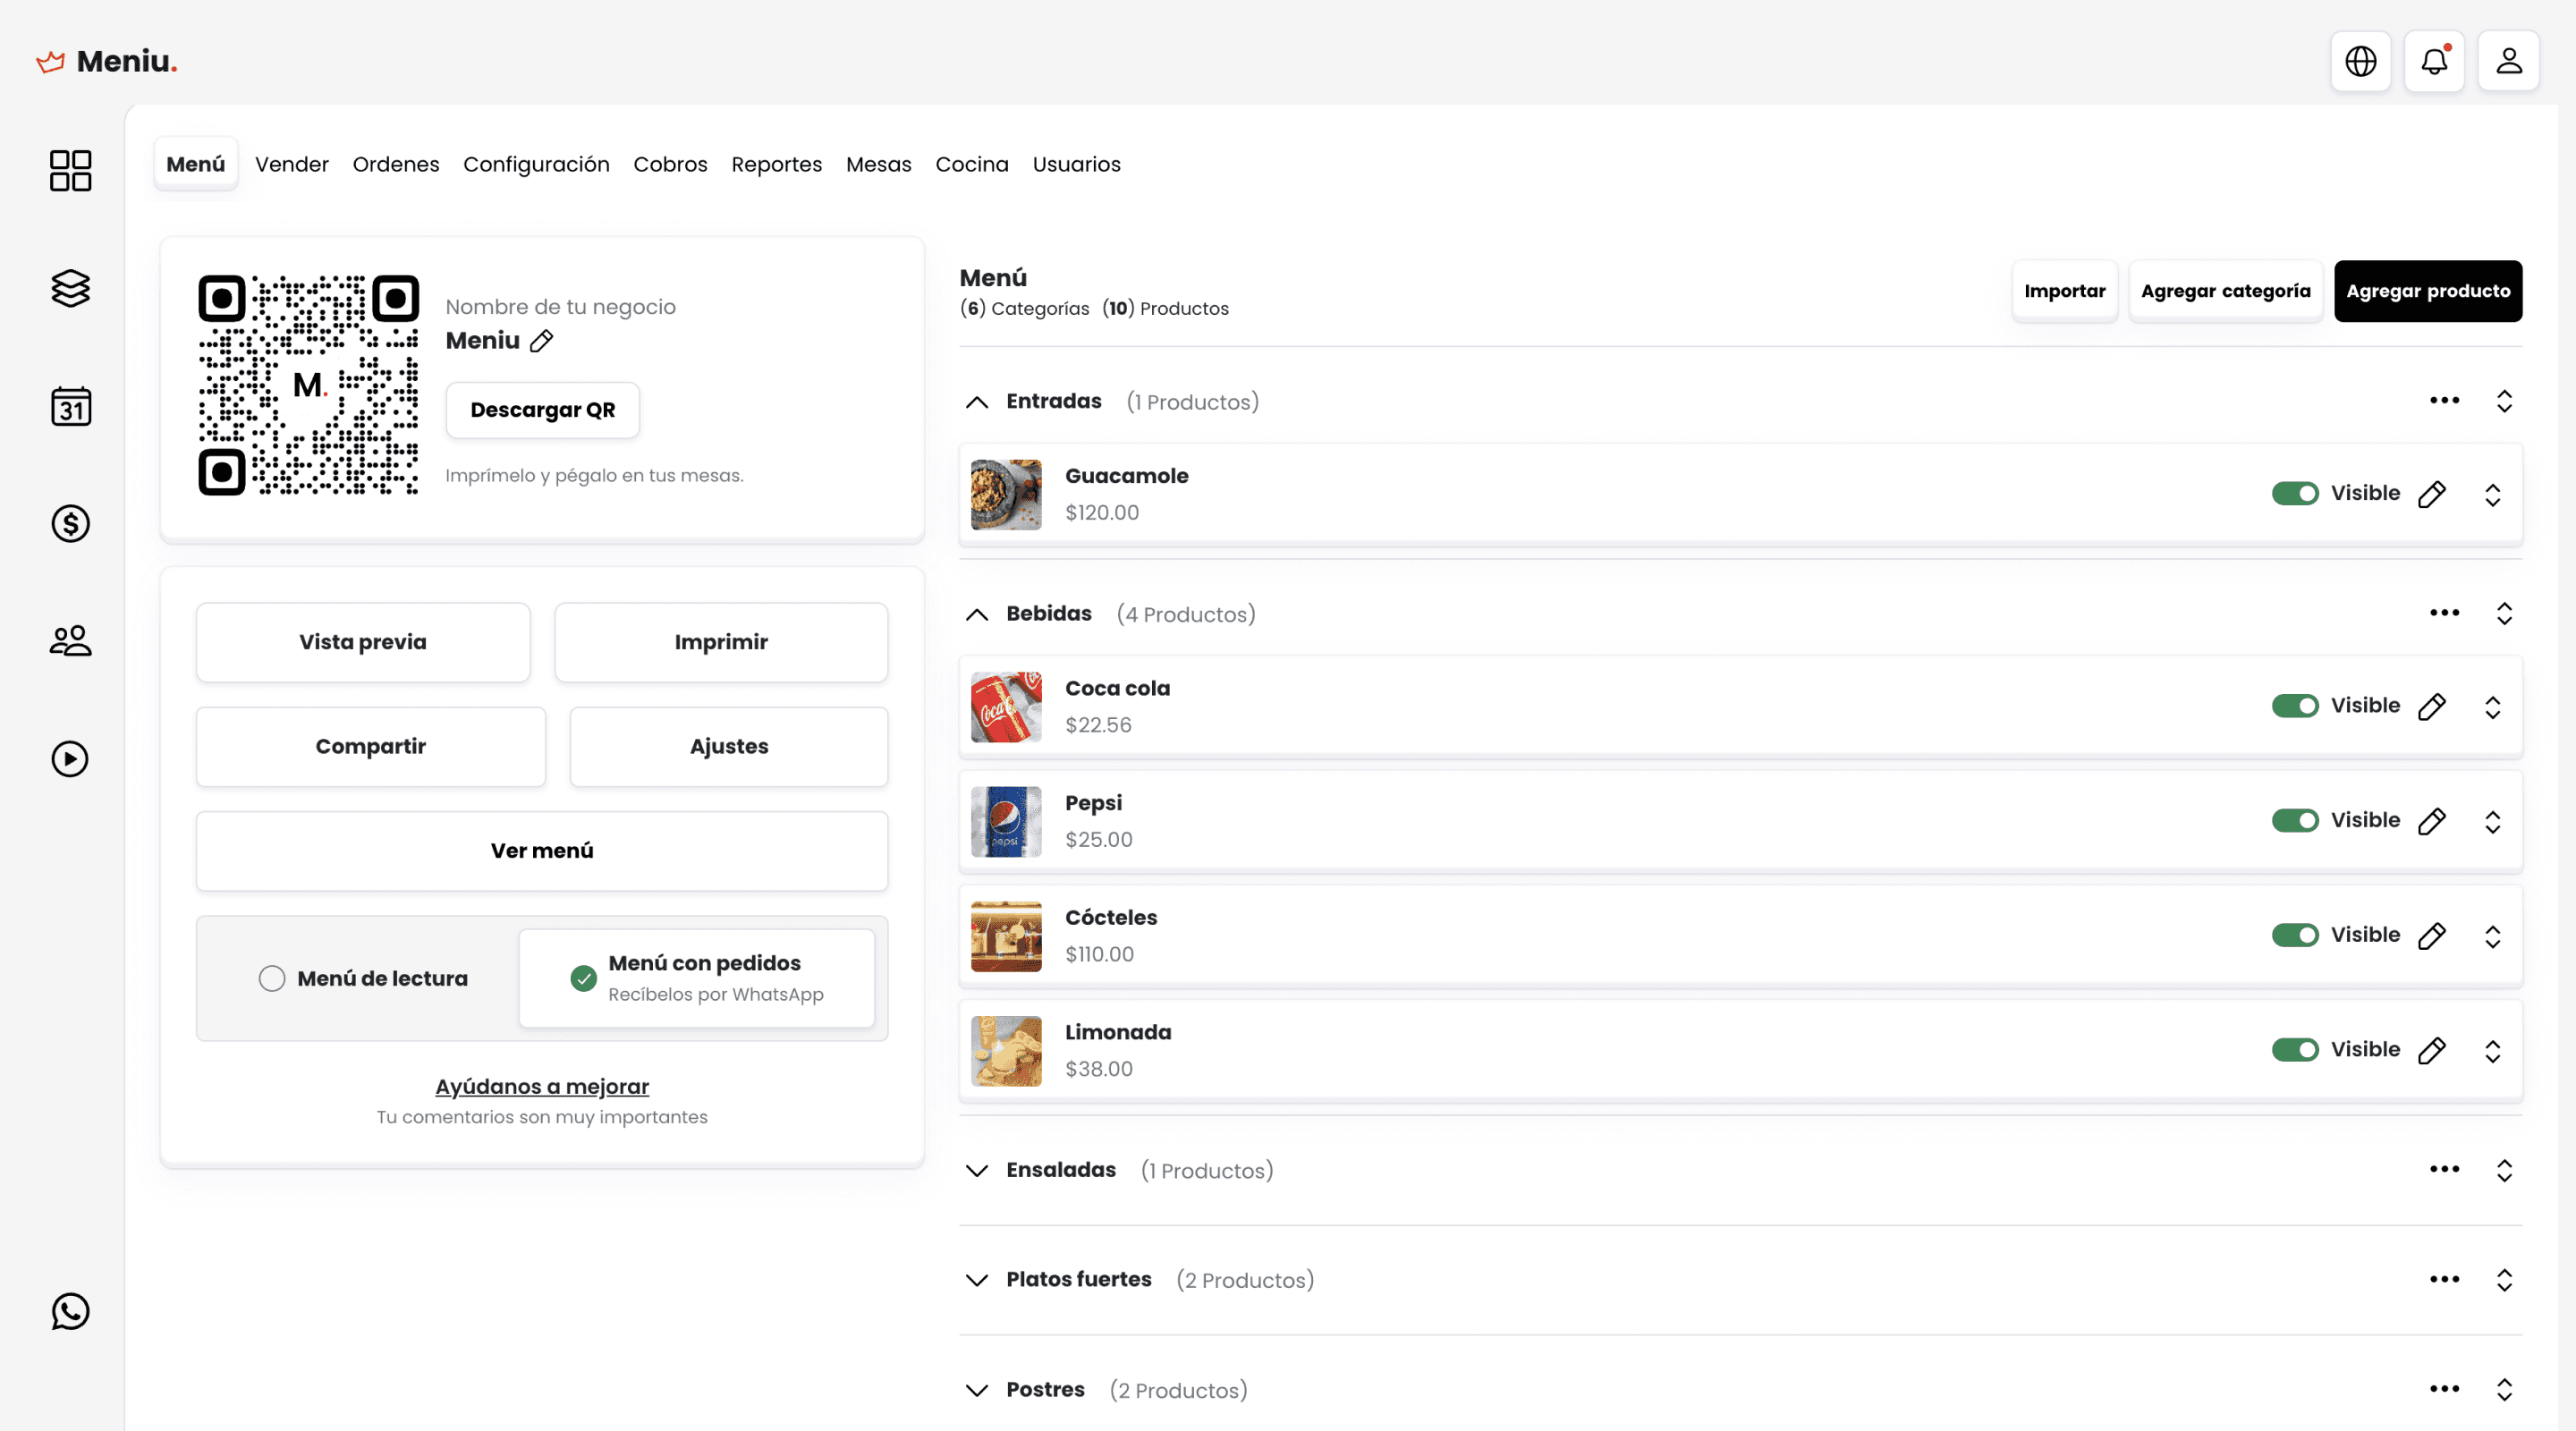Open the three-dot menu for Bebidas category
The width and height of the screenshot is (2576, 1431).
click(2445, 613)
